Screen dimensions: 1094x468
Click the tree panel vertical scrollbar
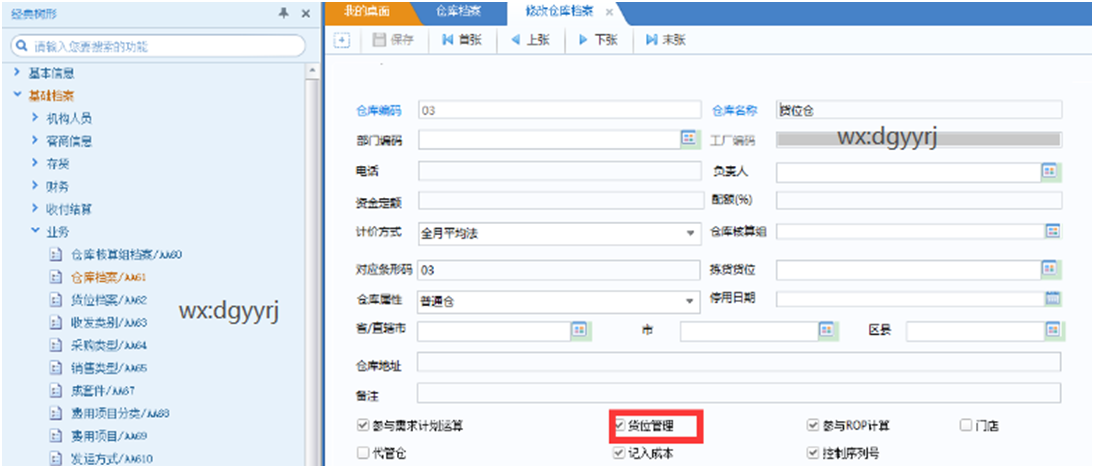(313, 265)
